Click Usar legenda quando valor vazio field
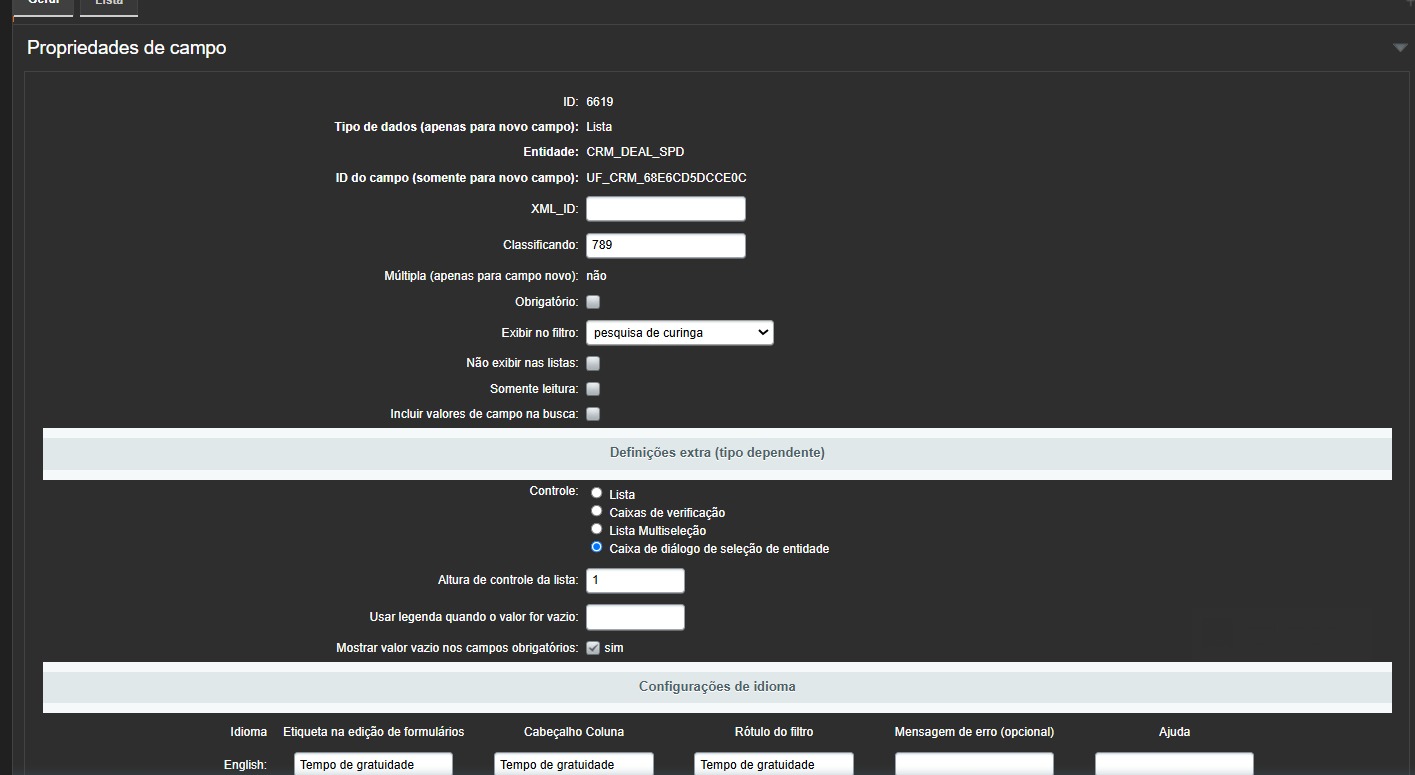Screen dimensions: 1415x775 pos(635,617)
